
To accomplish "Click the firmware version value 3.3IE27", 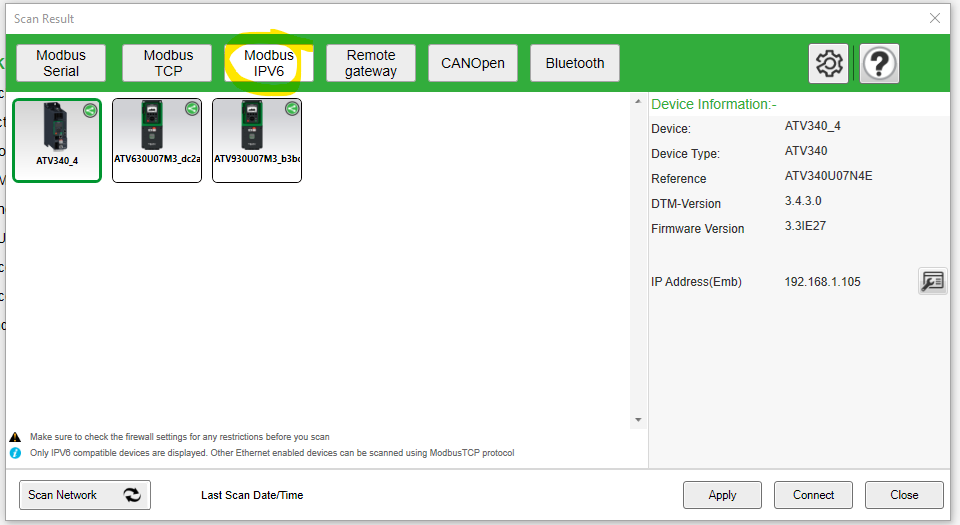I will point(805,226).
